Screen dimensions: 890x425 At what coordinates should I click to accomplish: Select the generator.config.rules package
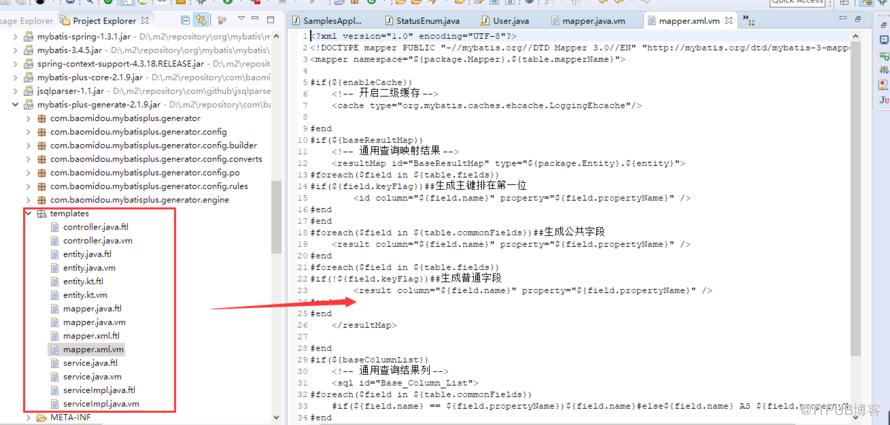coord(149,186)
